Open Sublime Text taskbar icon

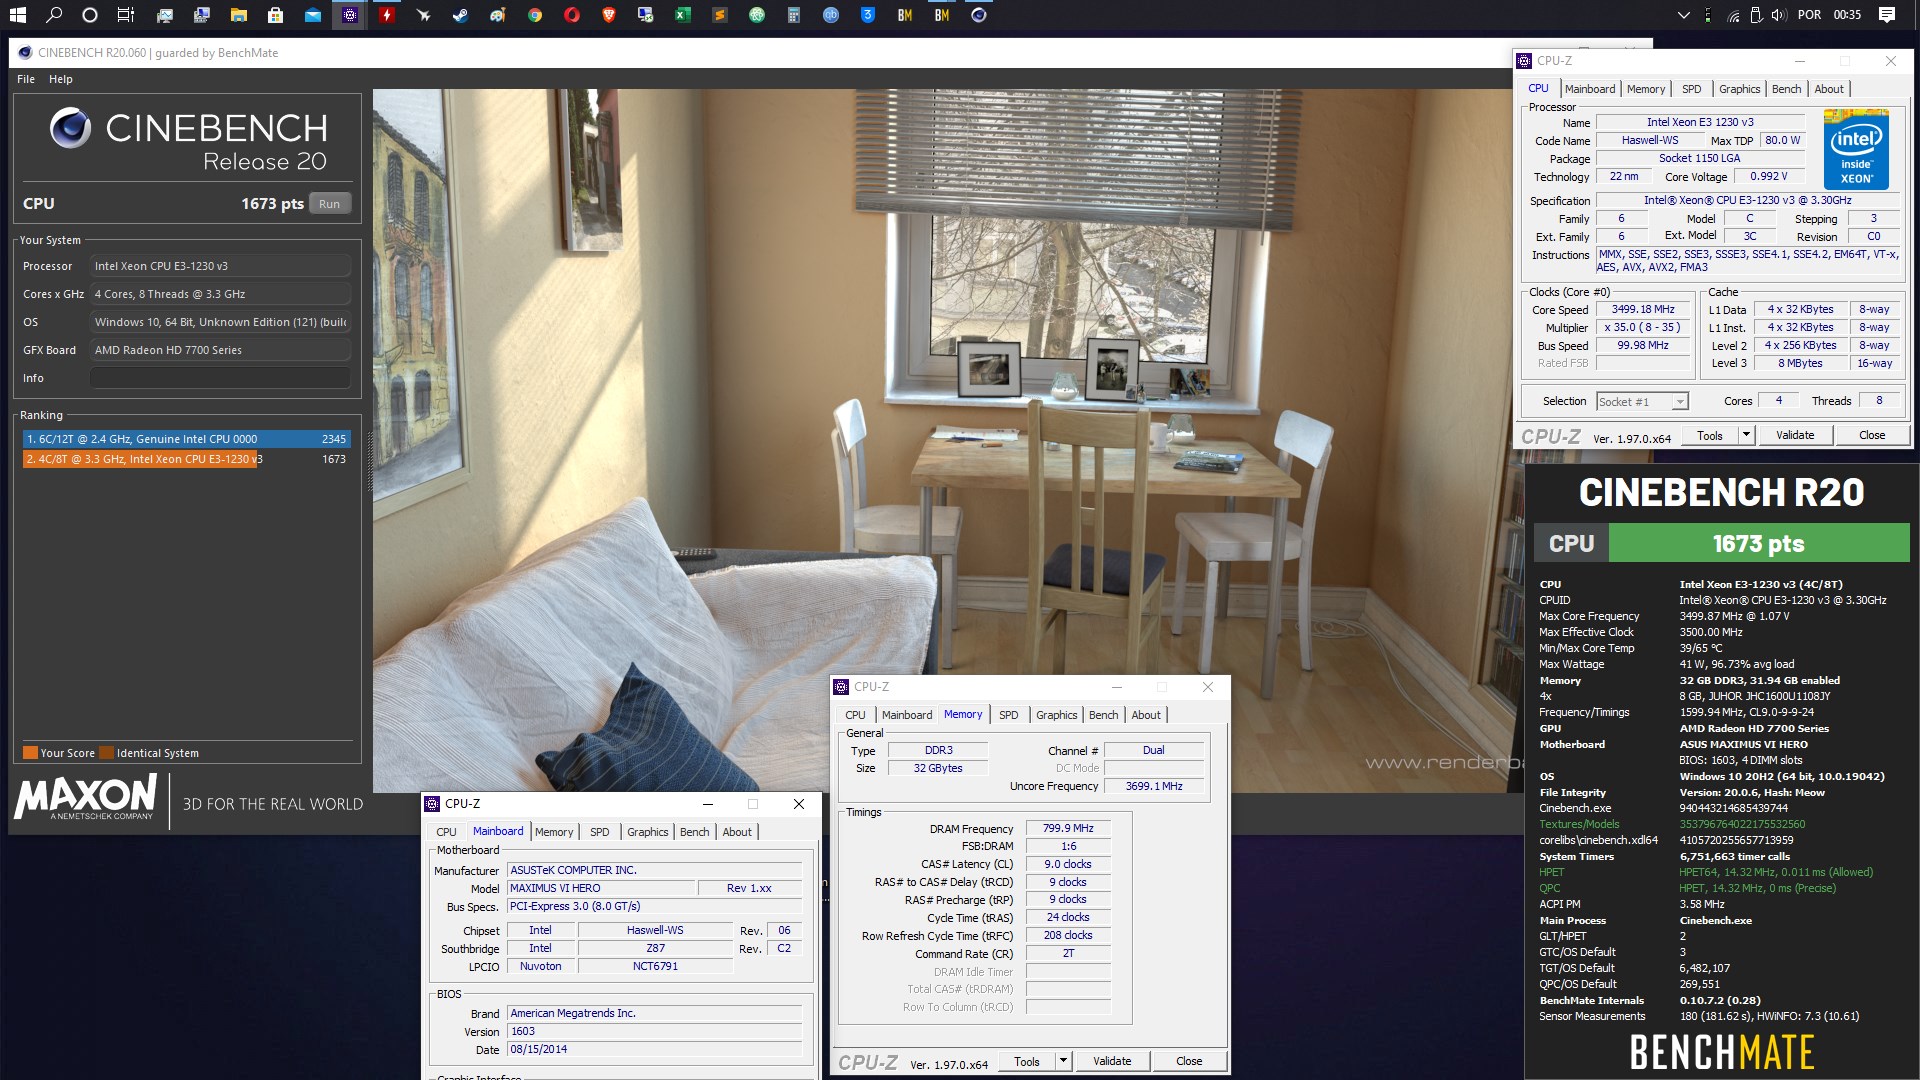coord(720,15)
